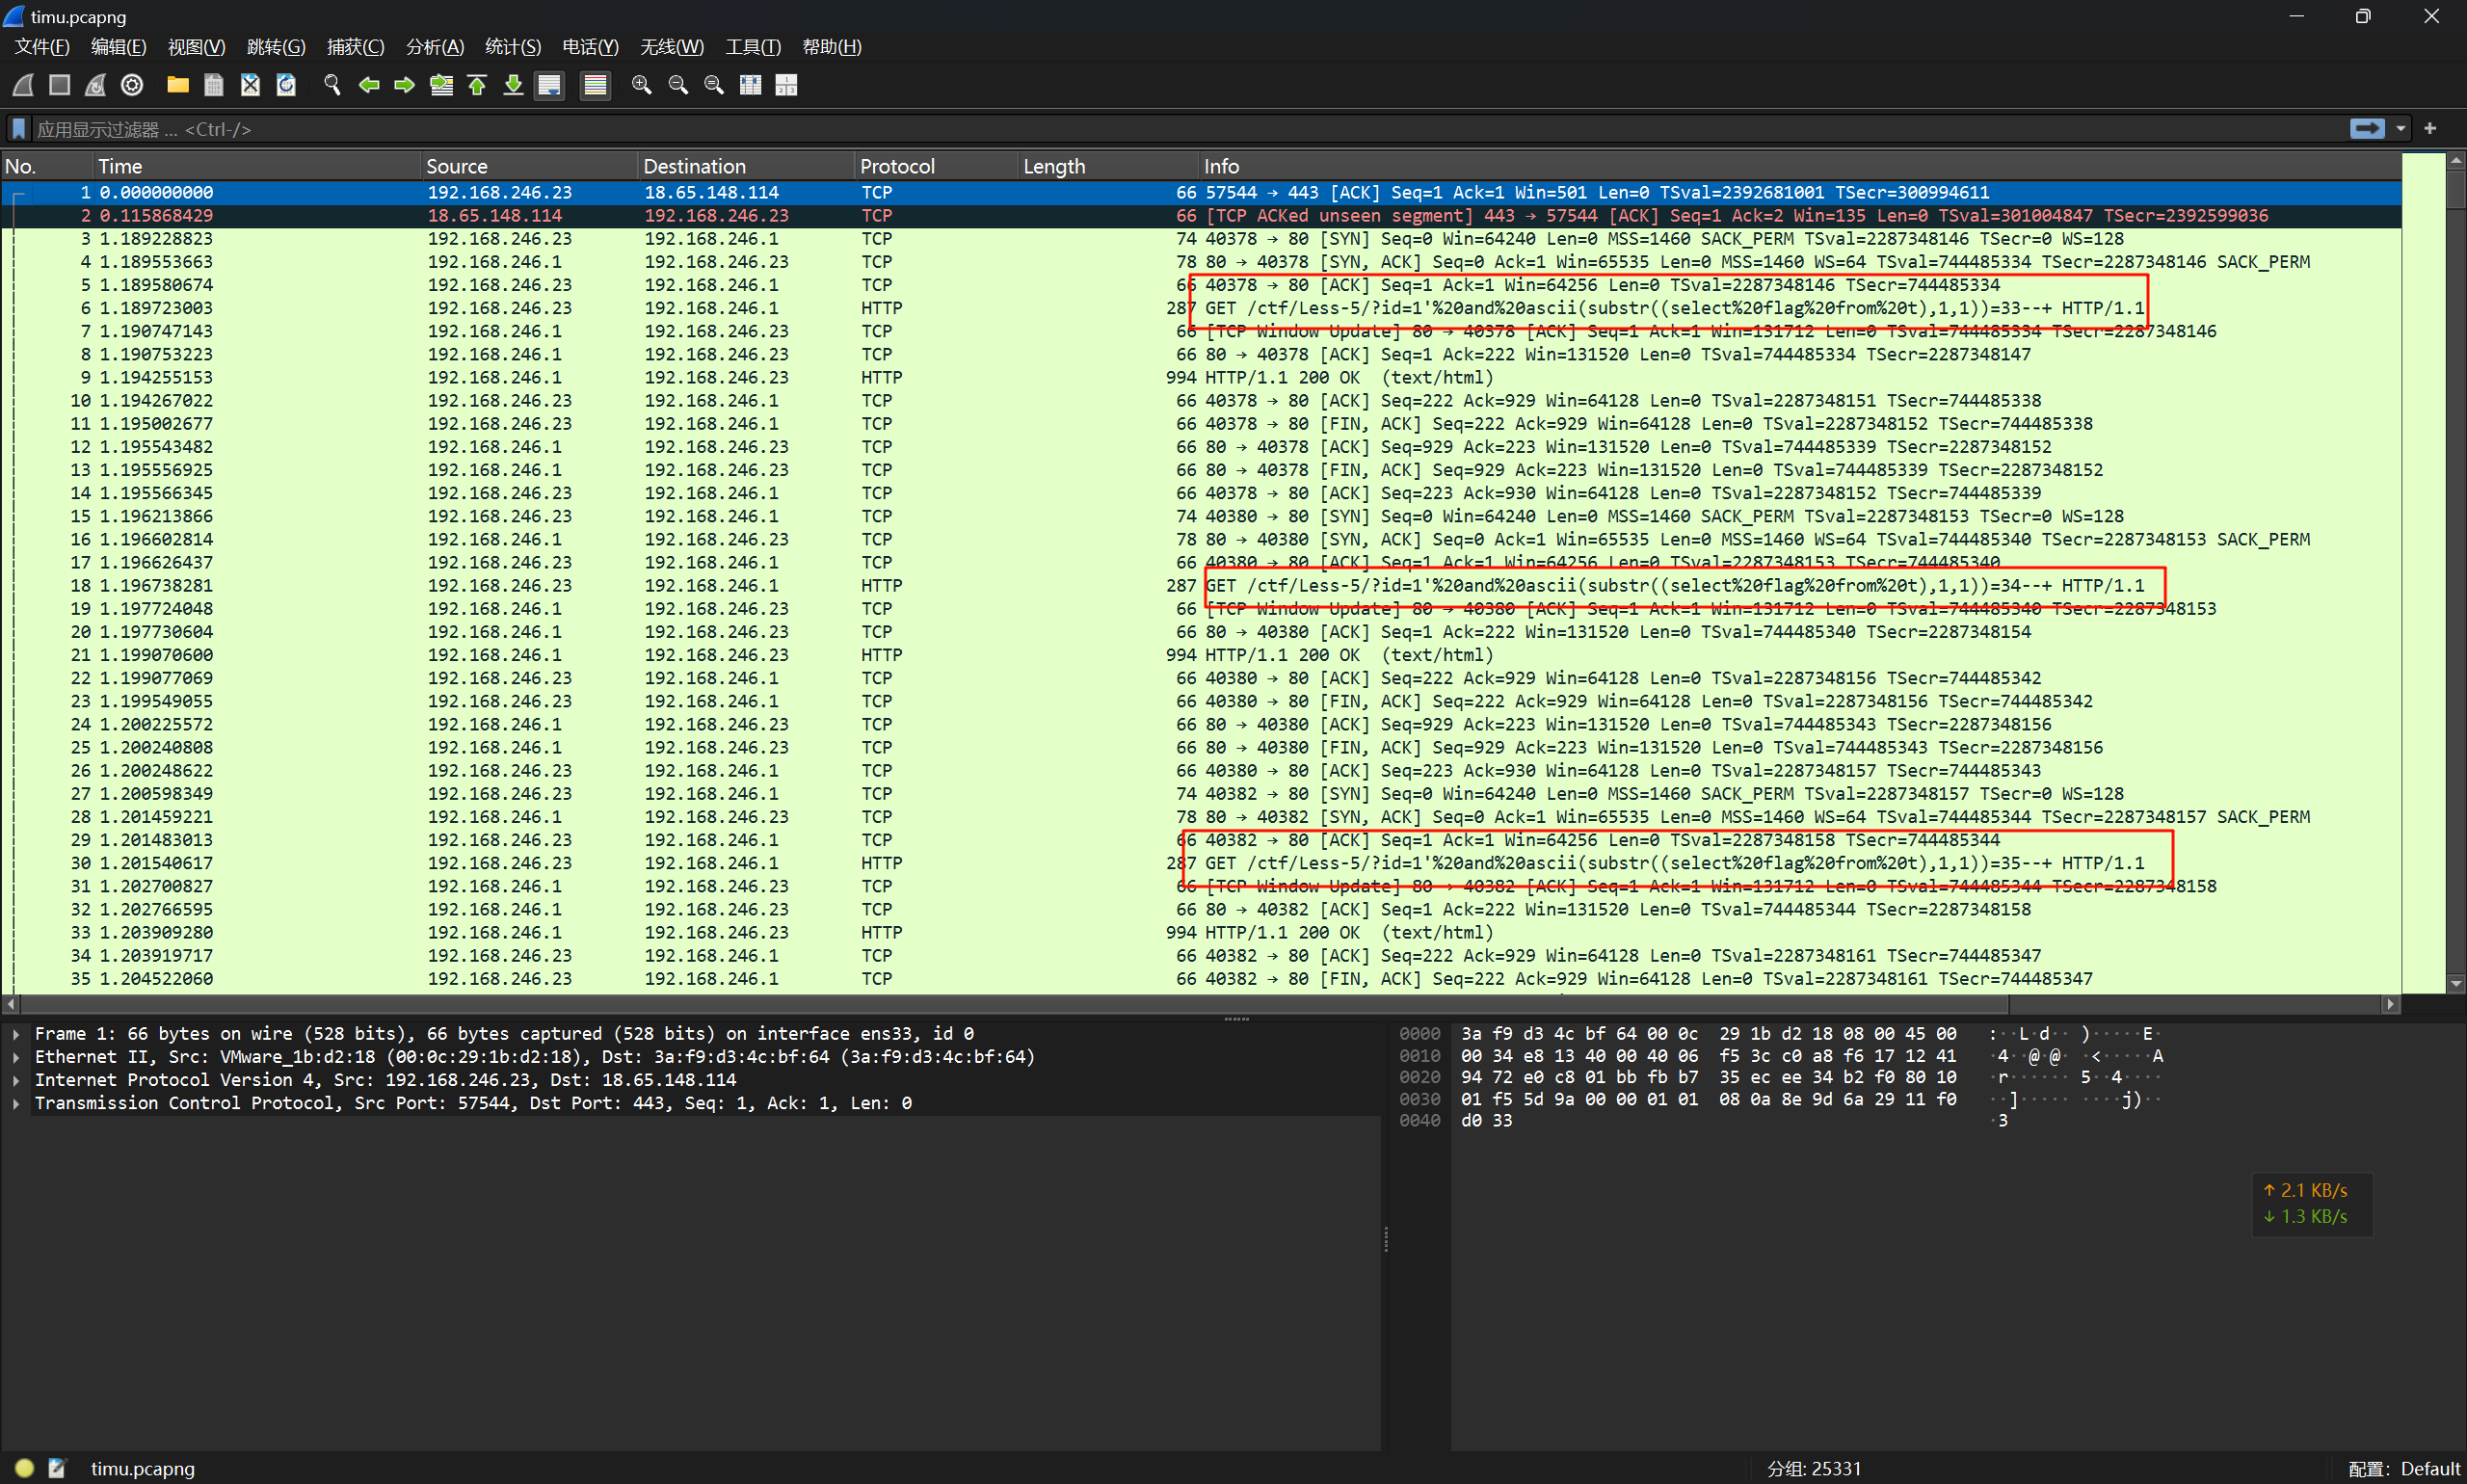Viewport: 2467px width, 1484px height.
Task: Expand the Ethernet II tree row
Action: 16,1056
